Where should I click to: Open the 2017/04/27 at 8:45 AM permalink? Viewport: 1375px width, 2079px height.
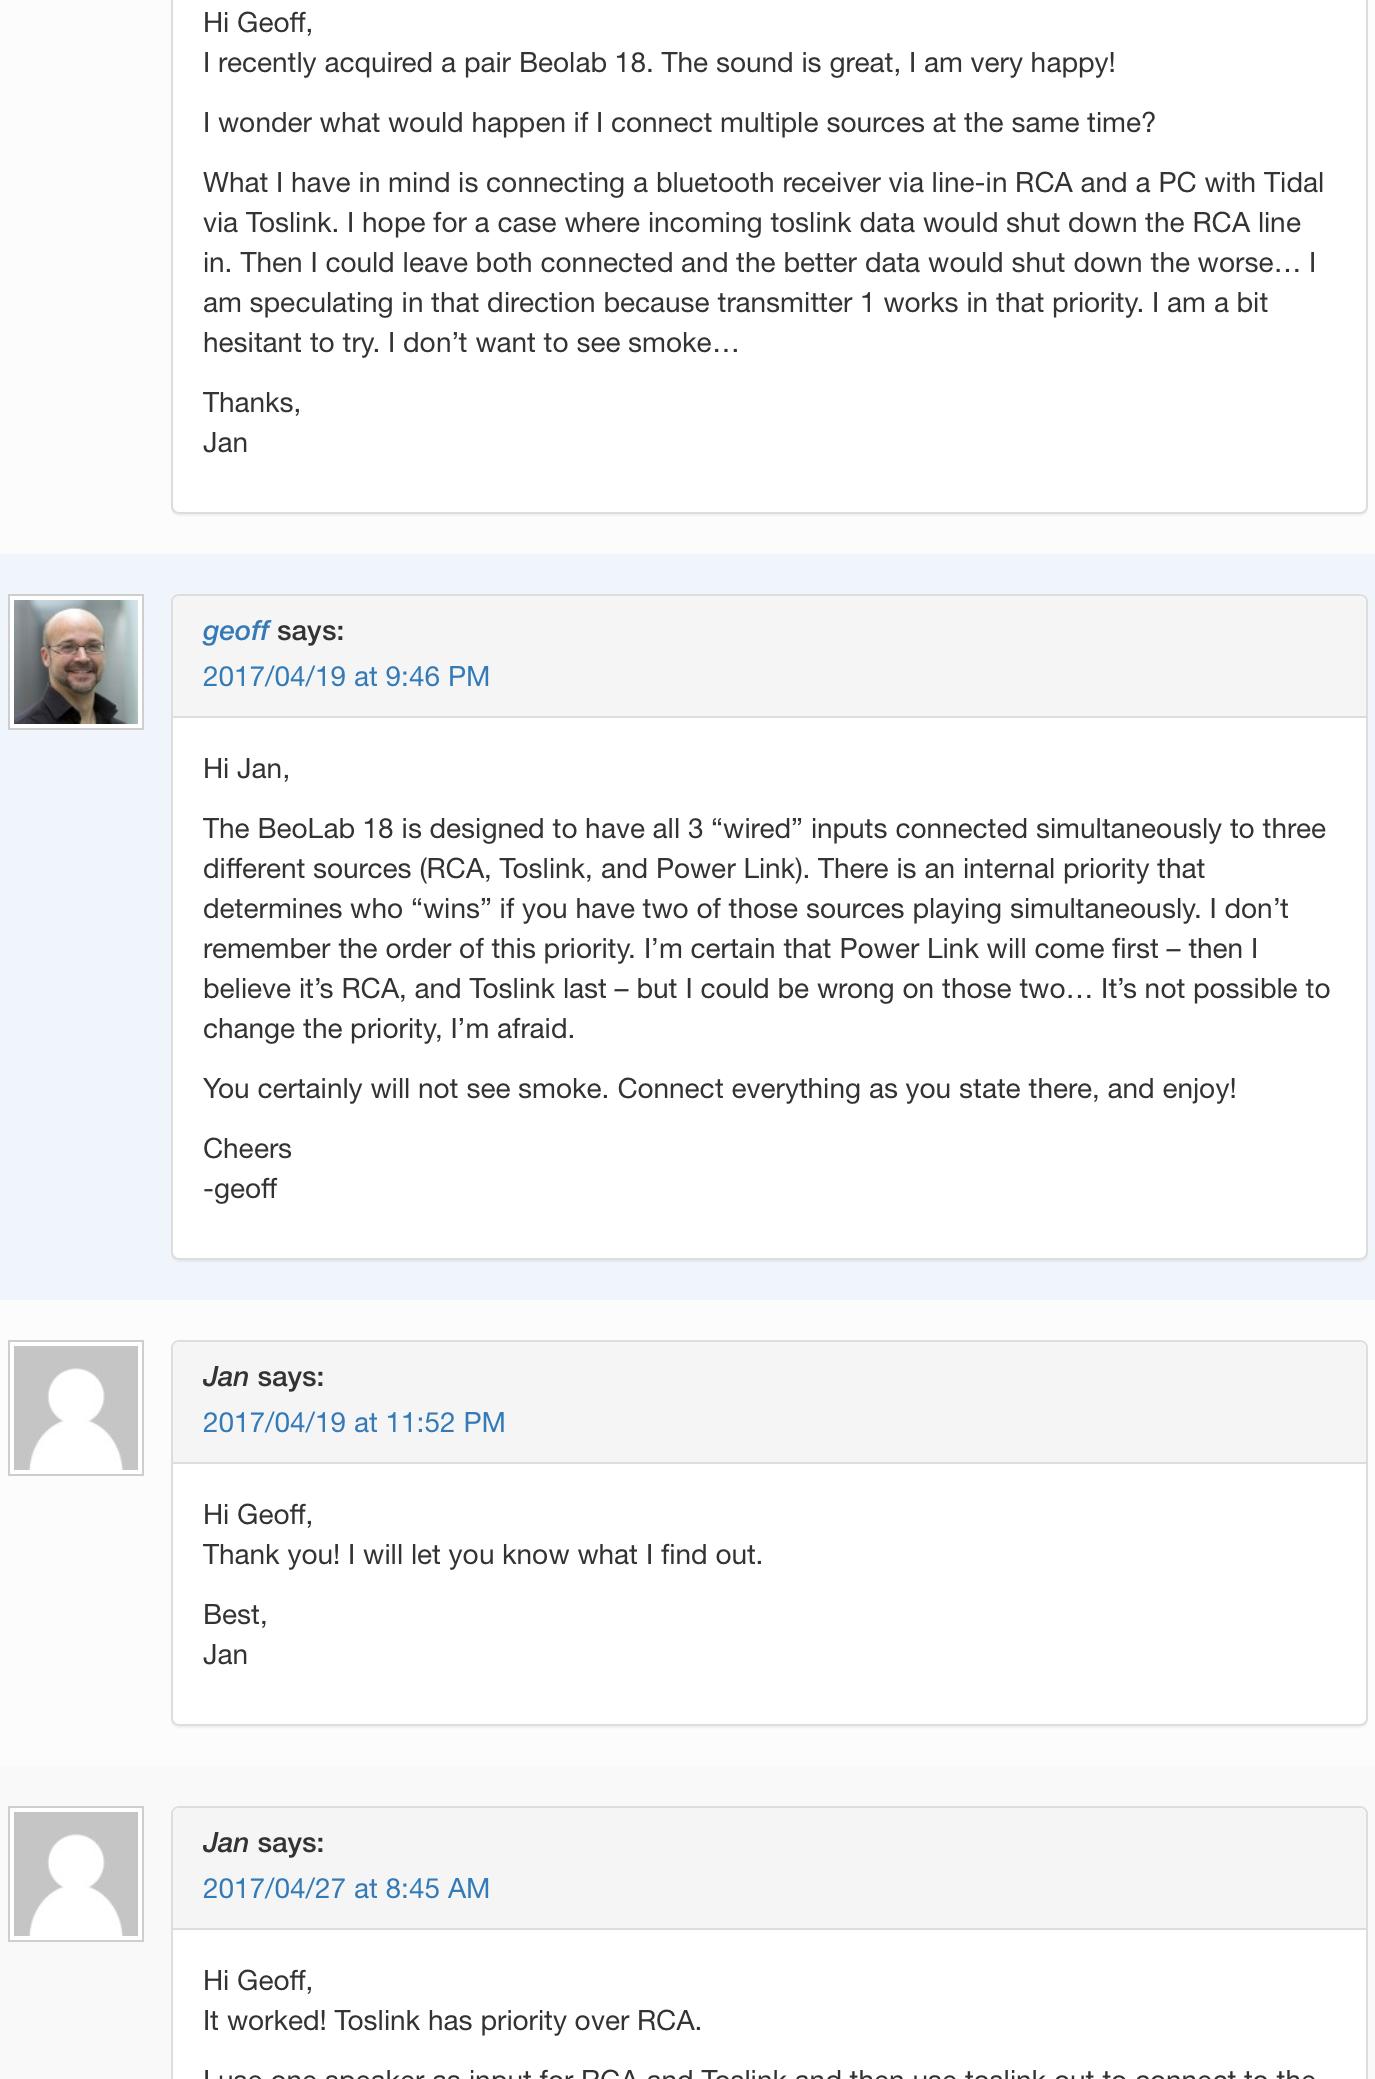[x=346, y=1888]
